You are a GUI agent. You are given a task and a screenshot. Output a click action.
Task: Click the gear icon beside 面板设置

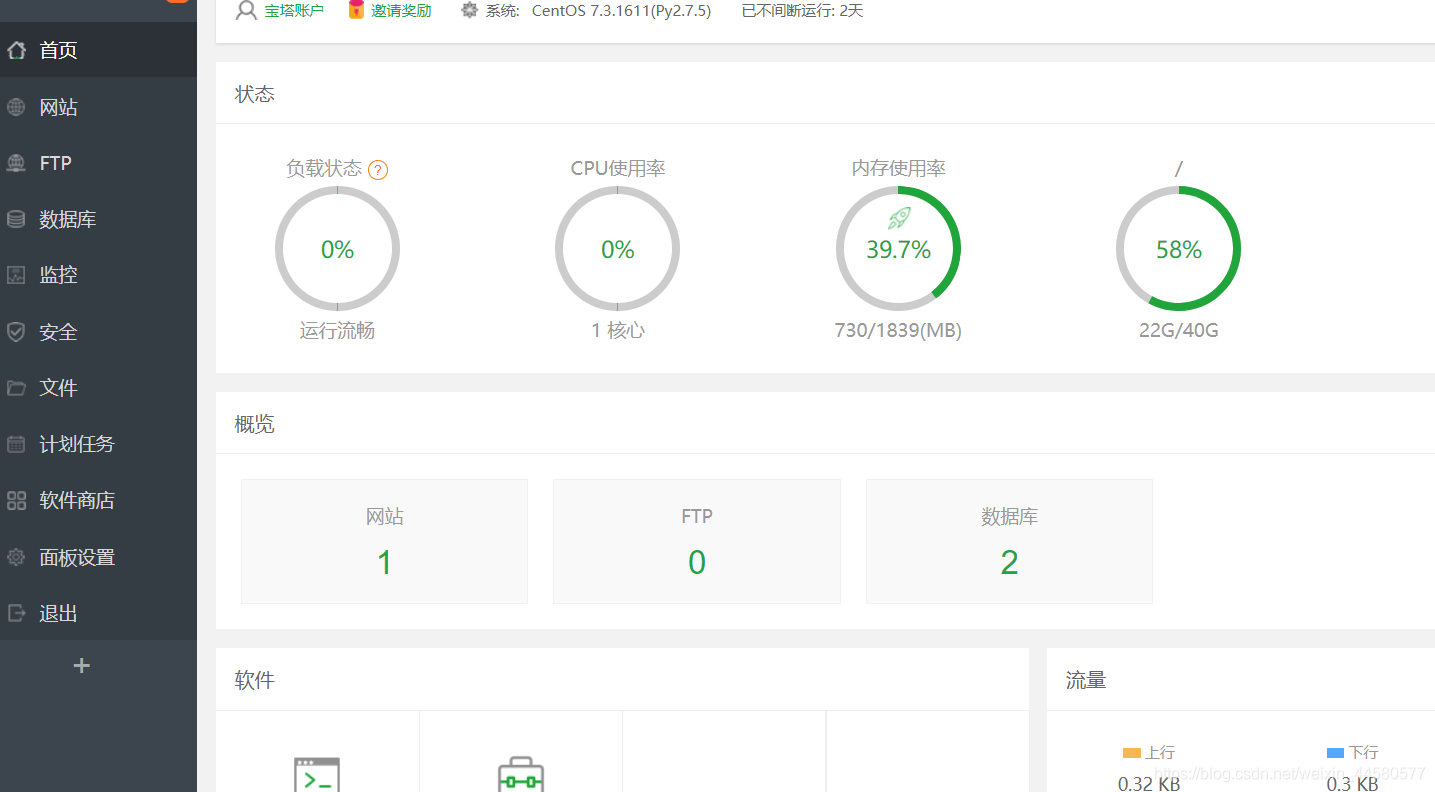[x=16, y=557]
